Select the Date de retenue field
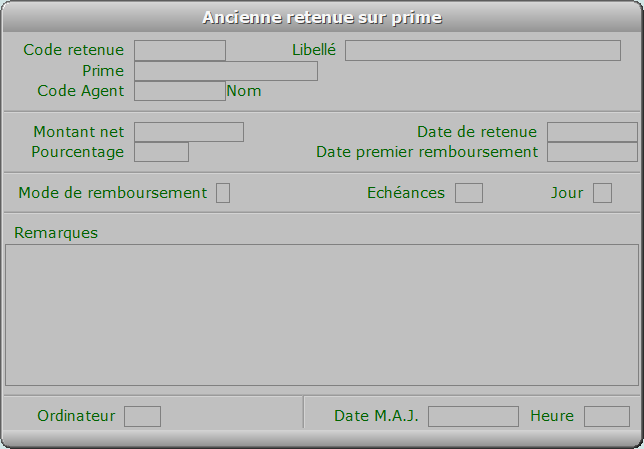 [592, 132]
